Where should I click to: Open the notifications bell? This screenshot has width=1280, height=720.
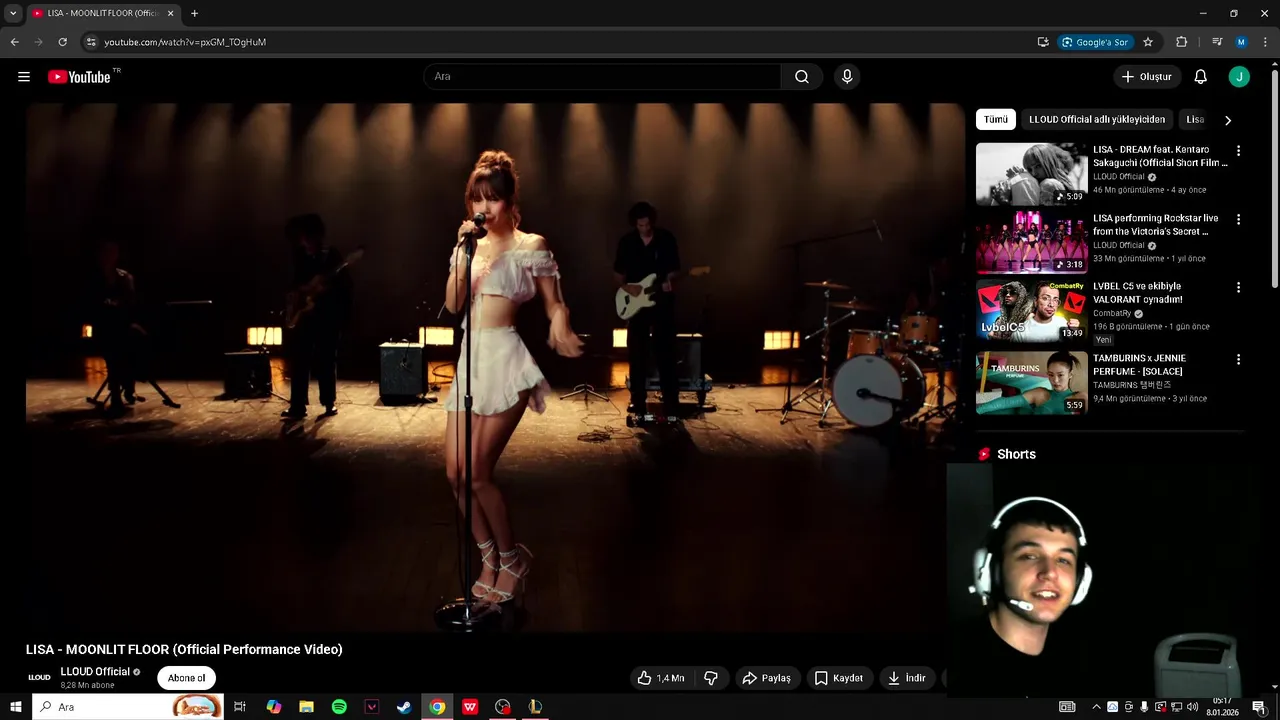pyautogui.click(x=1201, y=77)
